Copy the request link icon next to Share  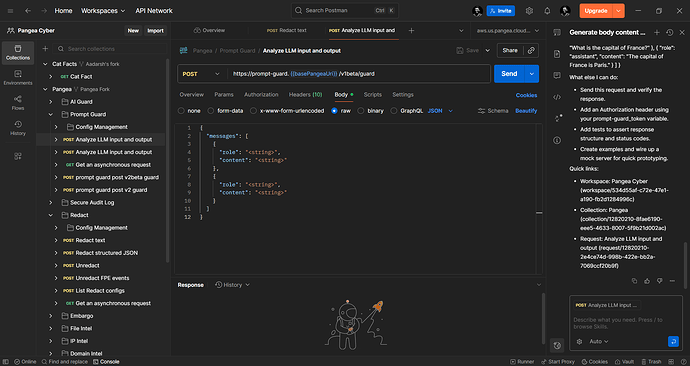click(x=531, y=51)
